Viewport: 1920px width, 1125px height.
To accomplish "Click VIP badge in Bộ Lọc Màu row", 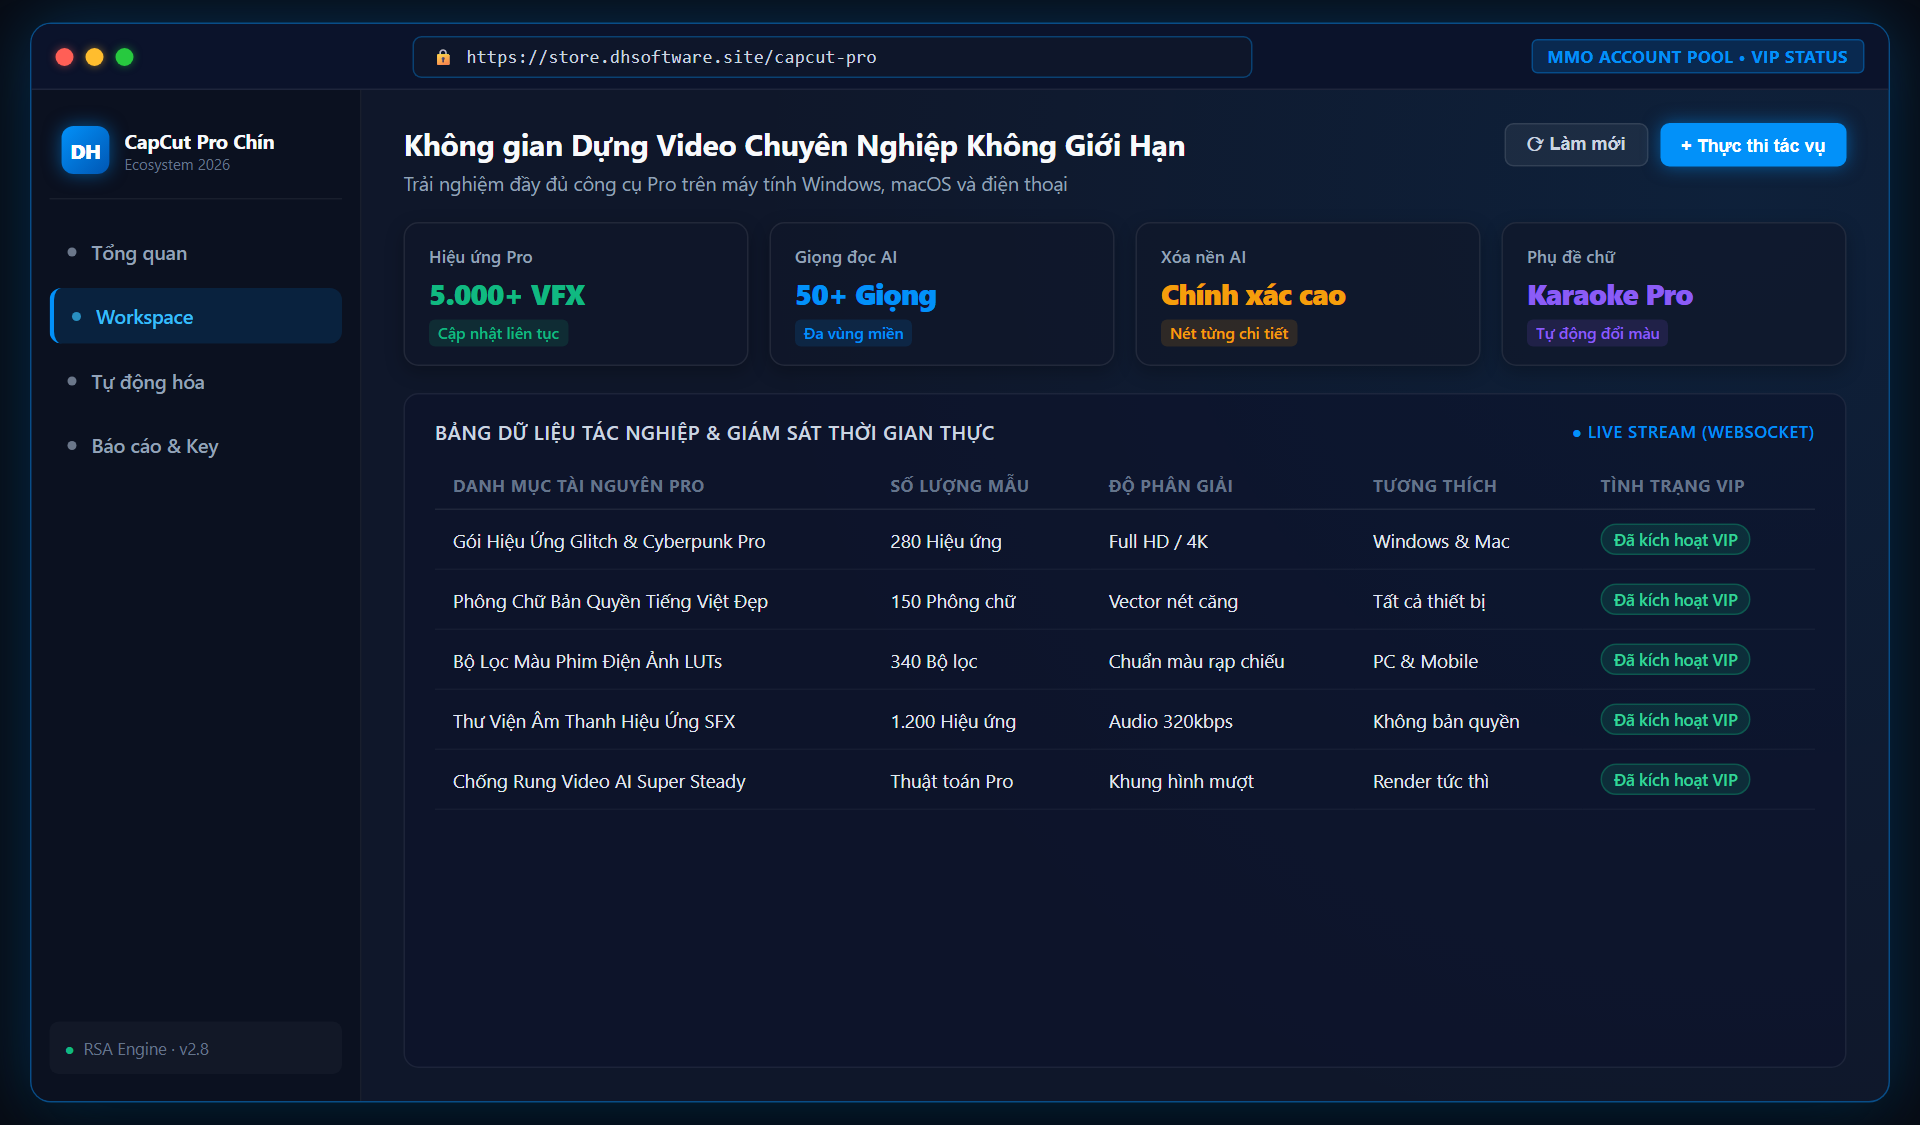I will click(1675, 660).
